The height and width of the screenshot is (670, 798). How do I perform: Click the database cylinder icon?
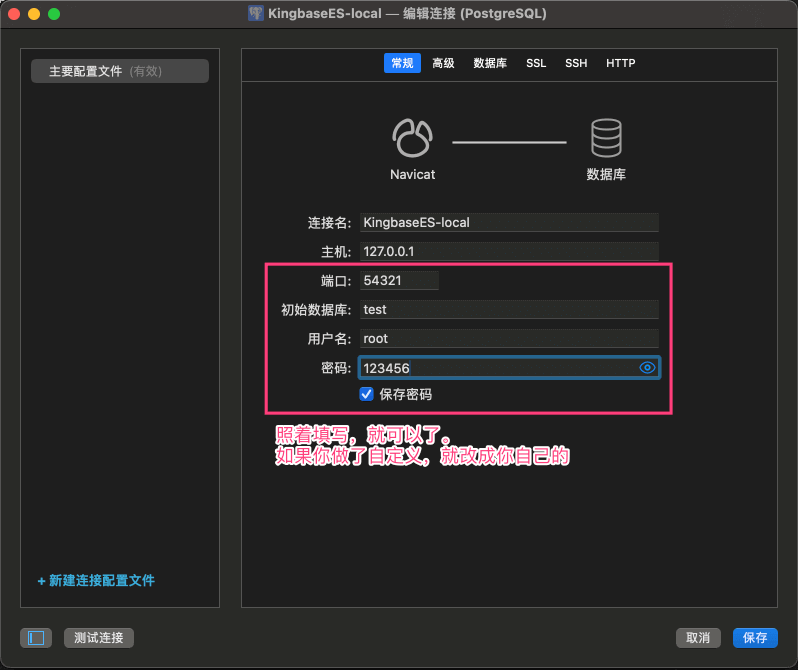click(606, 138)
